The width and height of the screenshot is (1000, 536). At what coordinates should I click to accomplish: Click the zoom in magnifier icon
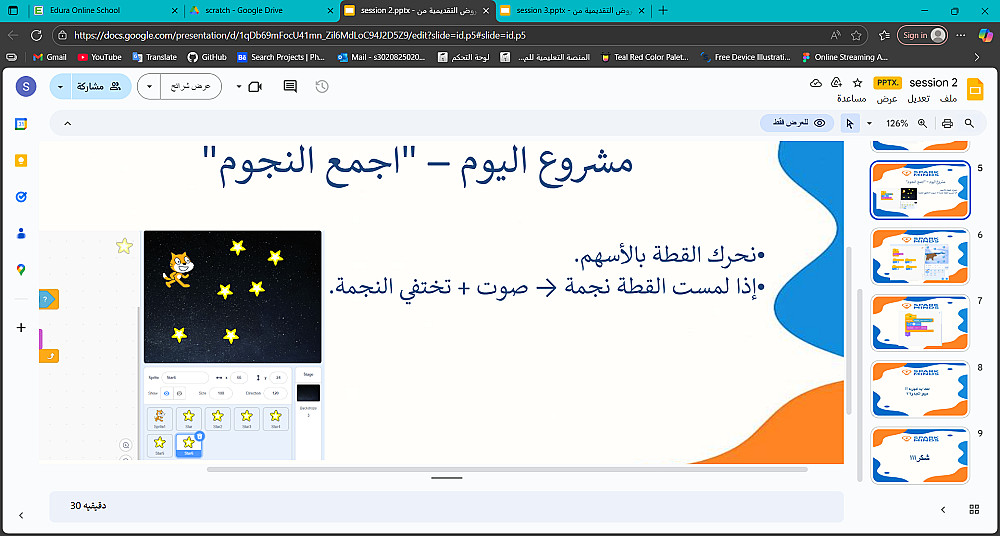click(x=922, y=123)
